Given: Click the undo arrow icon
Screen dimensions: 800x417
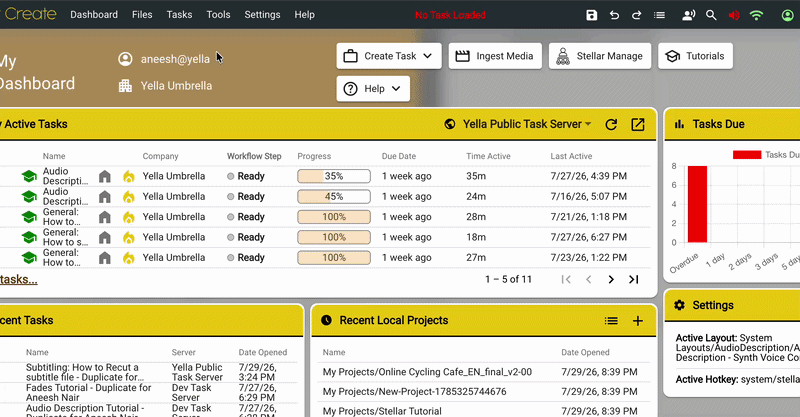Looking at the screenshot, I should [614, 15].
